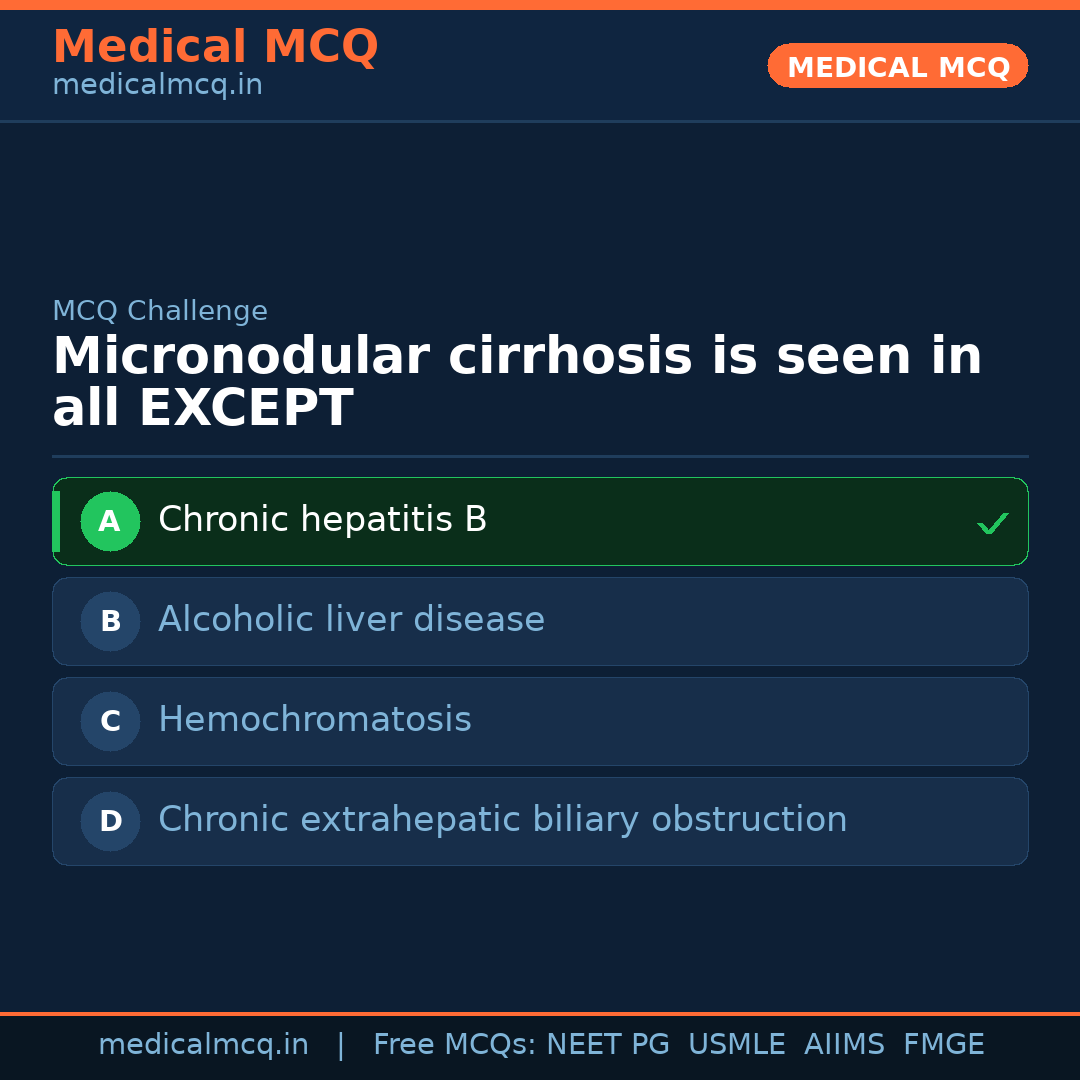Choose the Chronic hepatitis B answer
The width and height of the screenshot is (1080, 1080).
tap(322, 520)
